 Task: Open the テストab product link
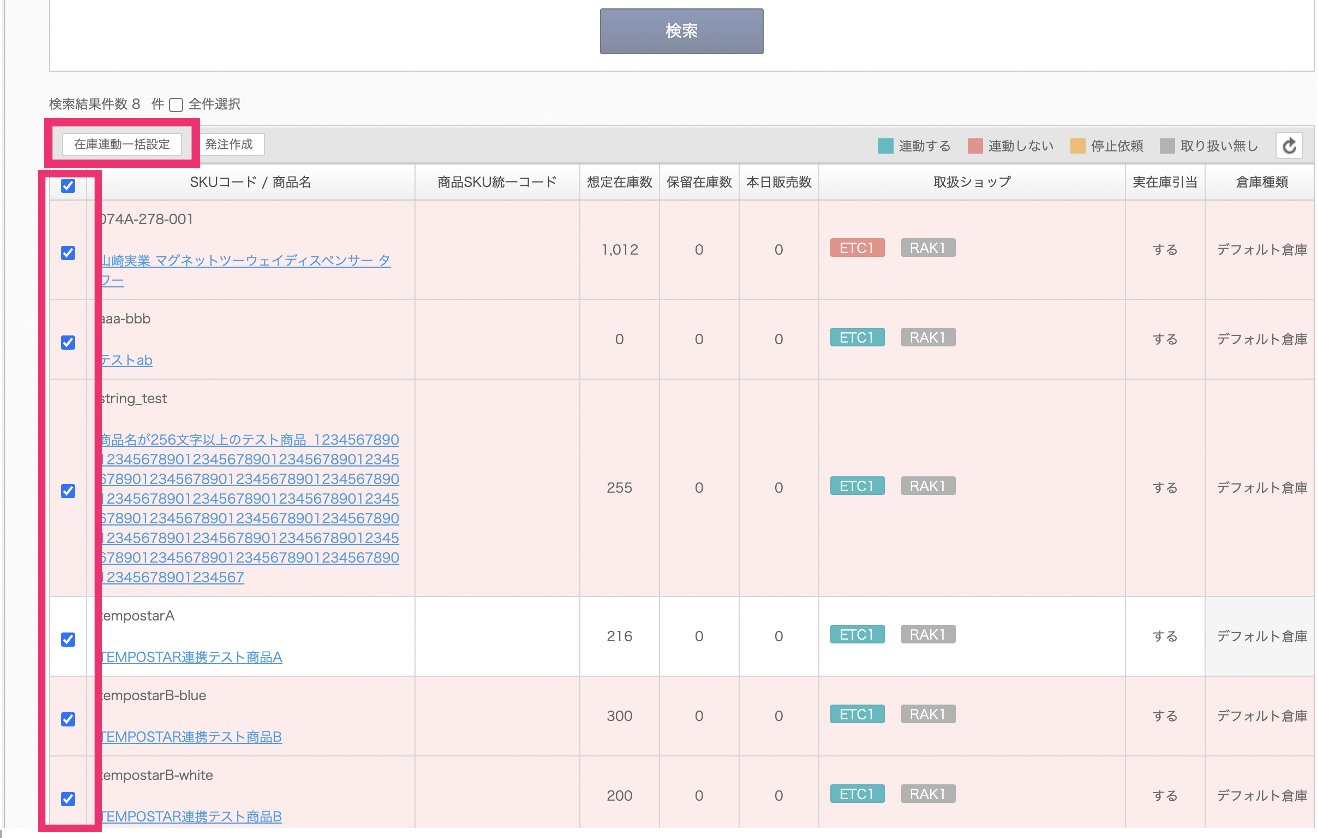coord(126,360)
